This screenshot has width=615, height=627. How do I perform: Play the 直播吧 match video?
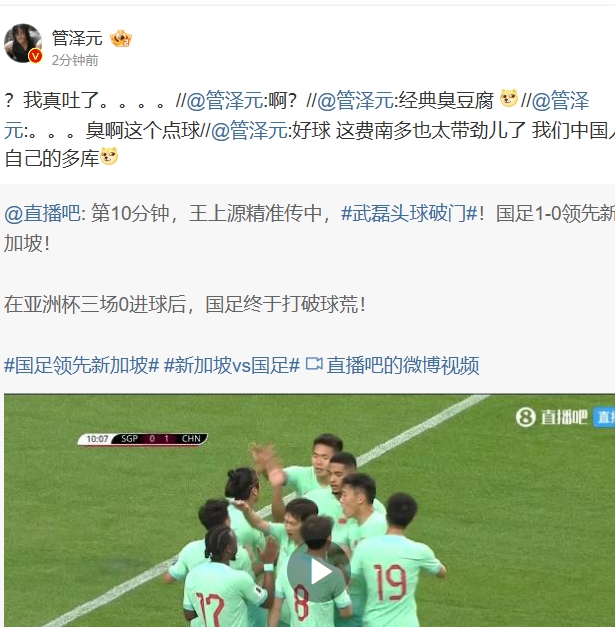tap(319, 571)
